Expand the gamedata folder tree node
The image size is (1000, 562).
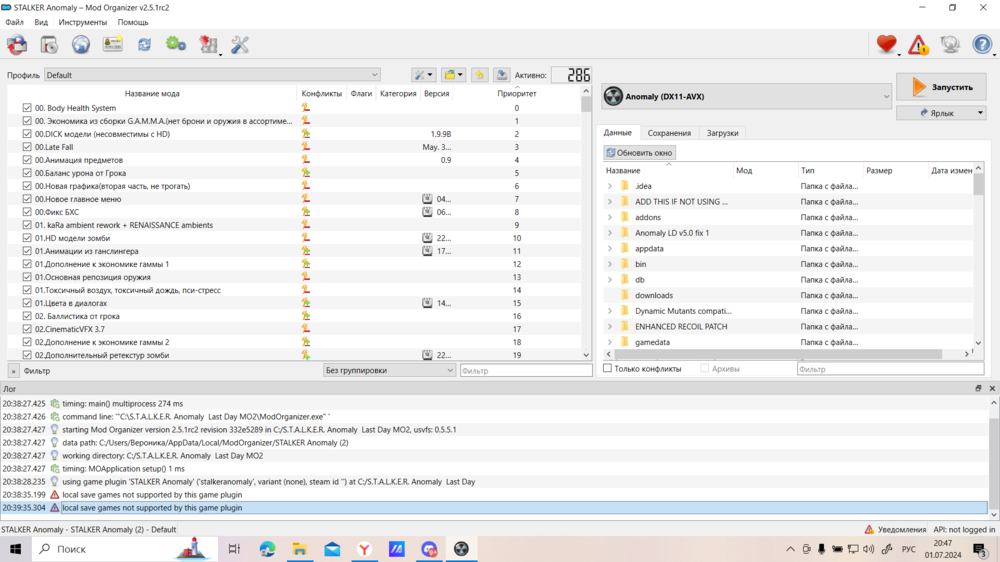click(610, 342)
